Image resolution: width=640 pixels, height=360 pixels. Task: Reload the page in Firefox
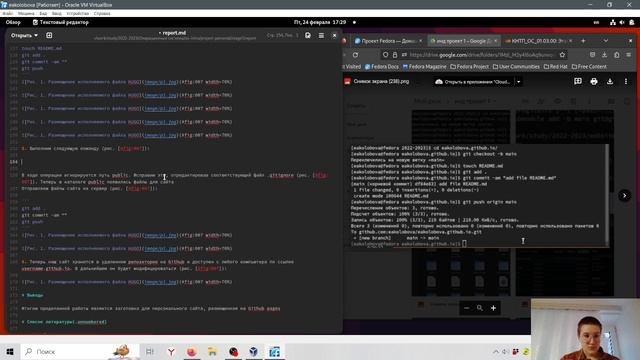356,55
